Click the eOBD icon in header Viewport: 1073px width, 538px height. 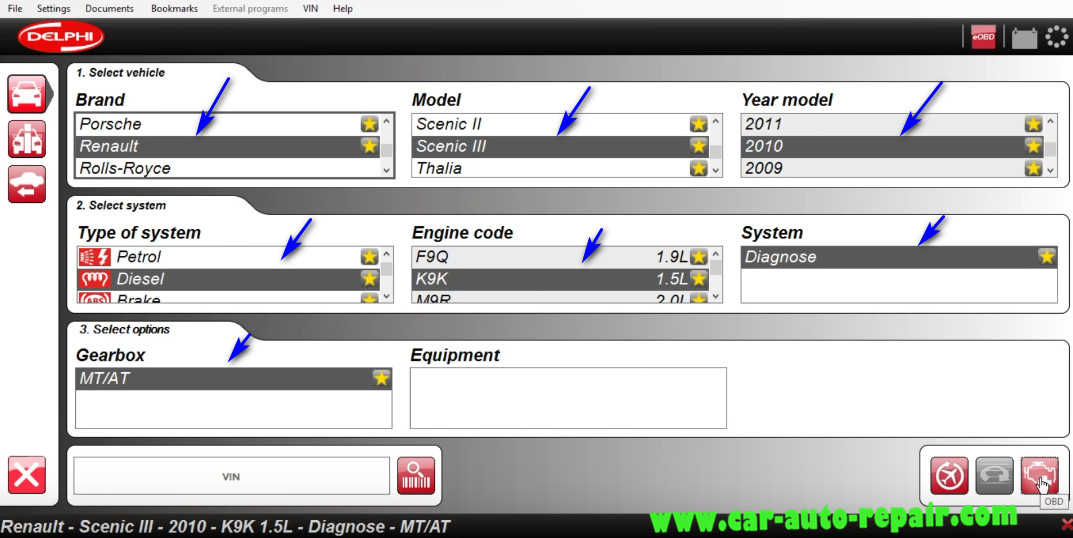point(983,37)
